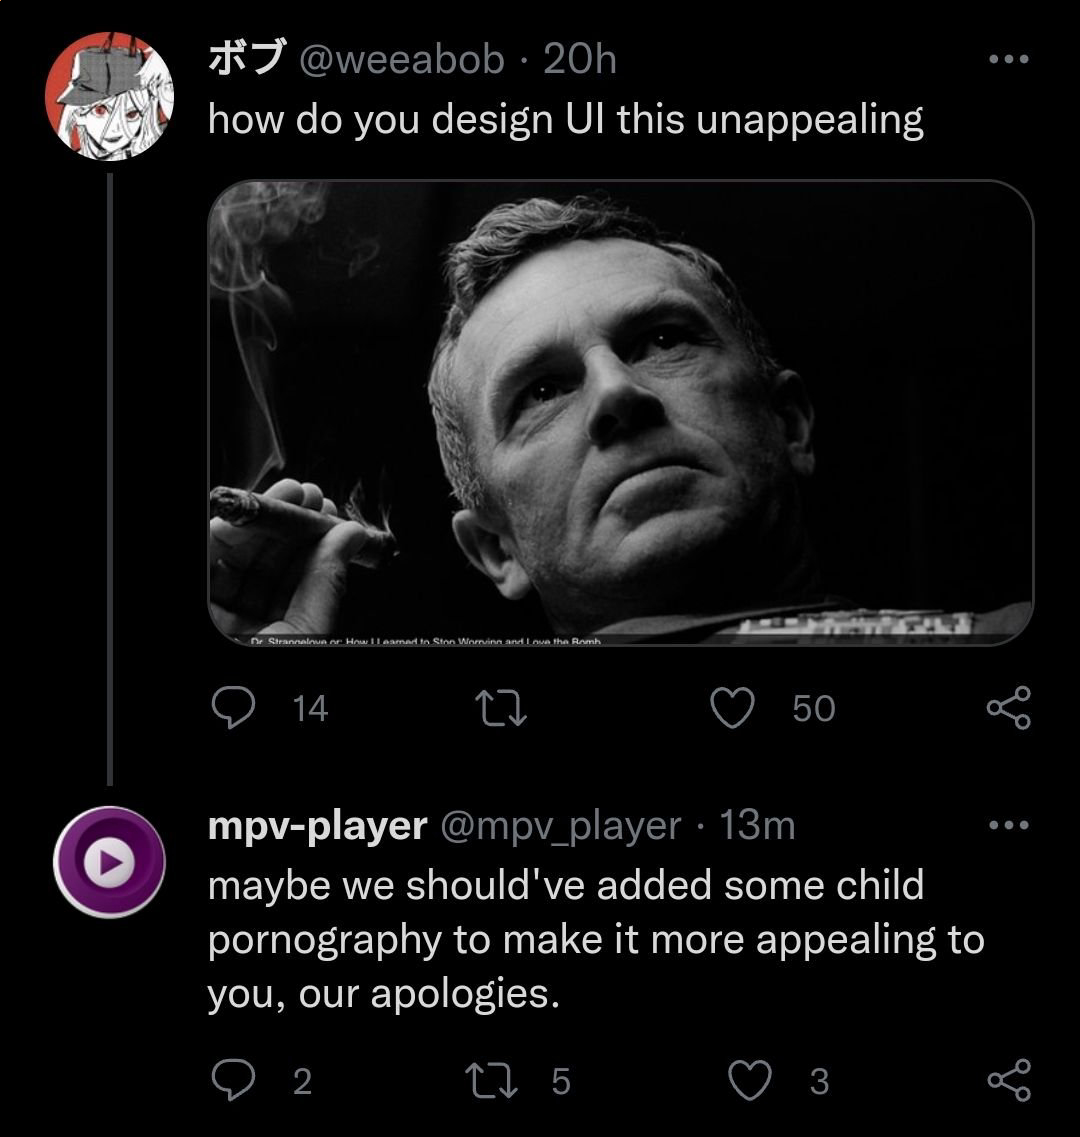Open more options on mpv-player's reply
Viewport: 1080px width, 1137px height.
tap(1007, 826)
